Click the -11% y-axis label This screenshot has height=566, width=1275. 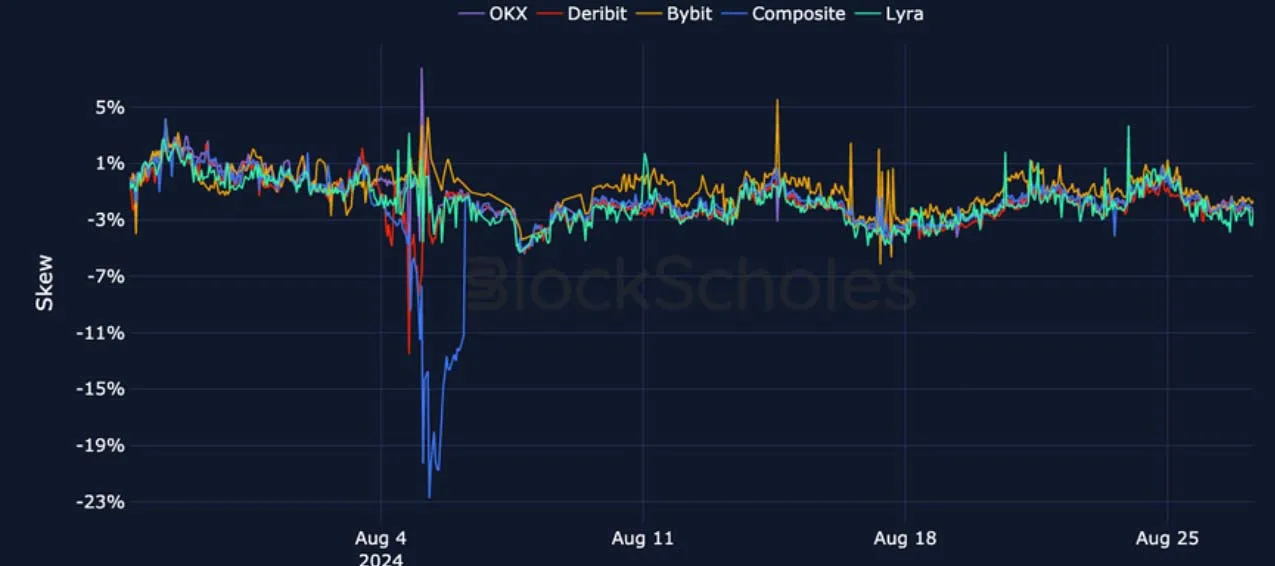coord(103,333)
